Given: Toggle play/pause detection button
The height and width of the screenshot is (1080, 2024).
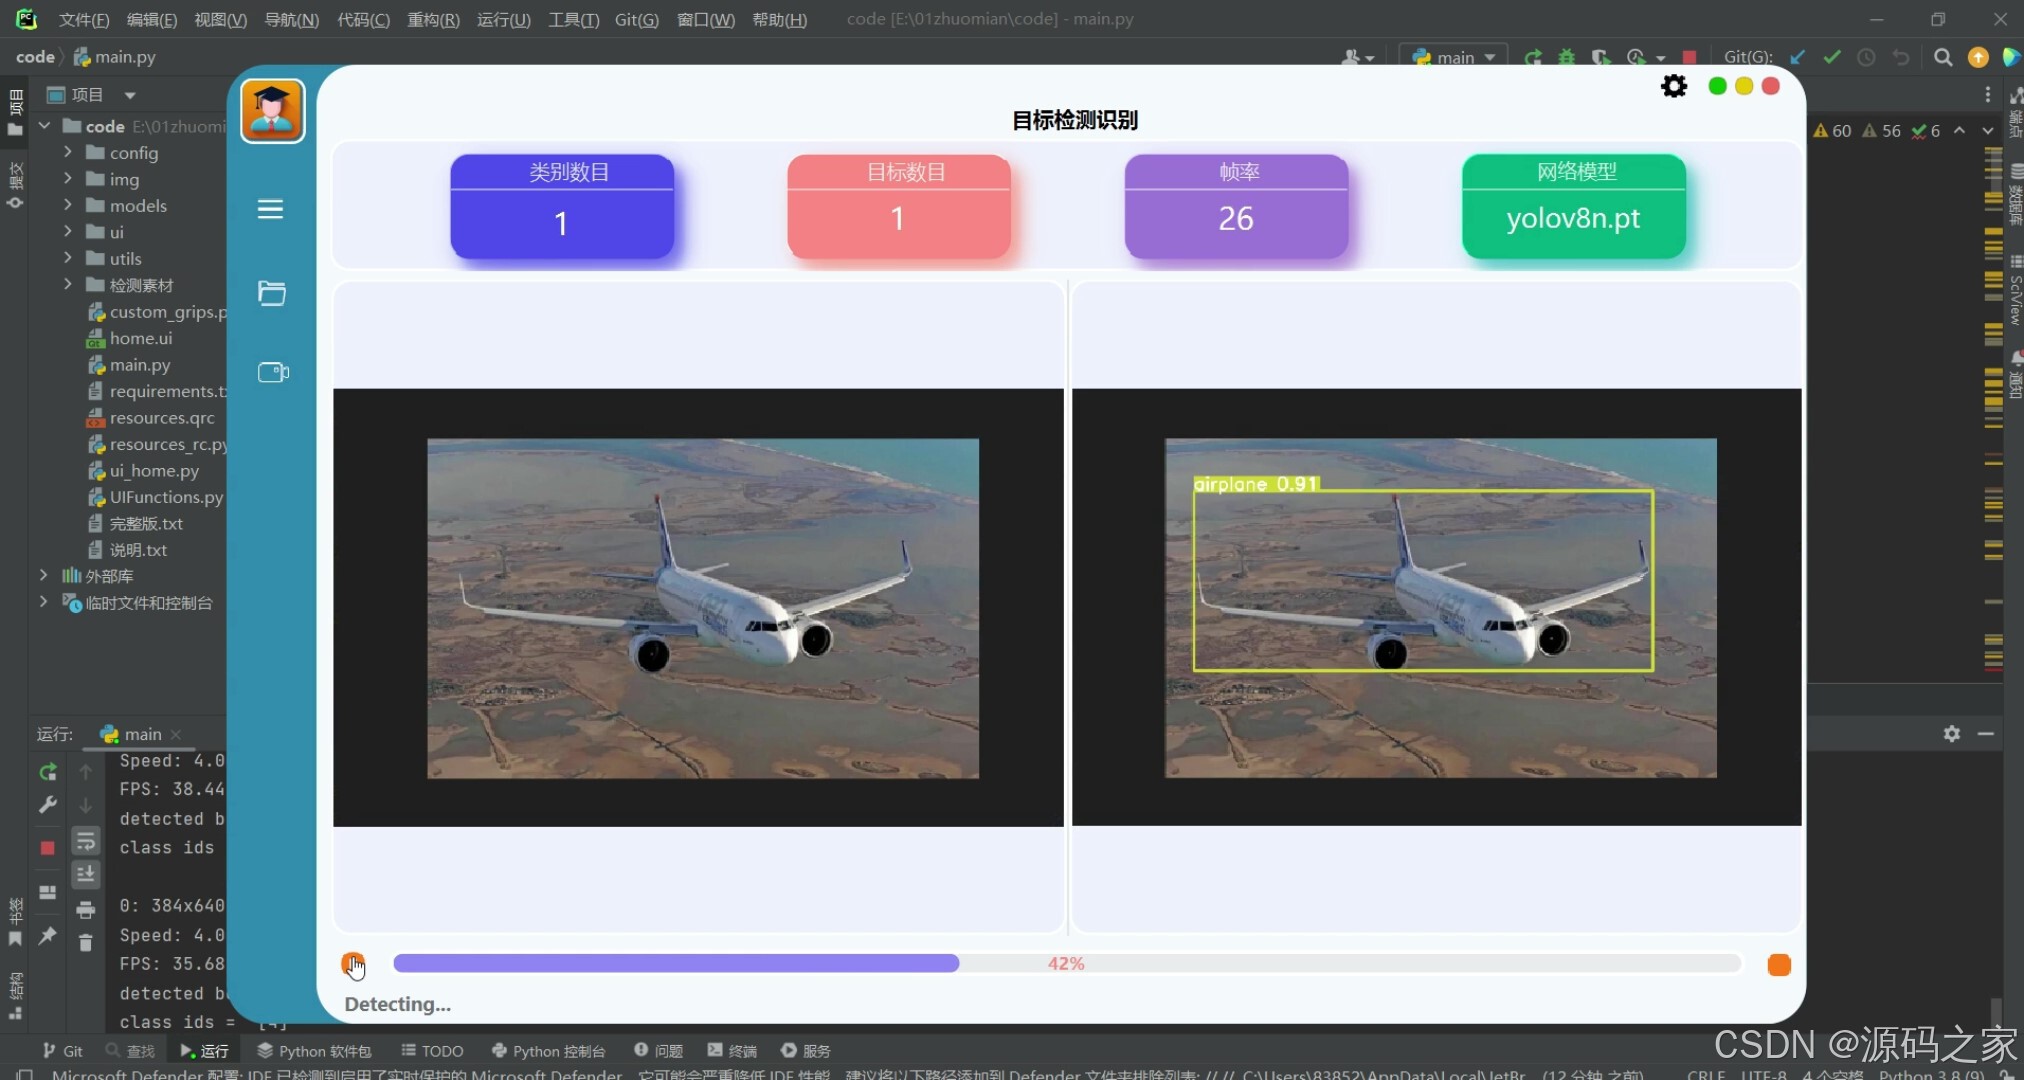Looking at the screenshot, I should (353, 964).
